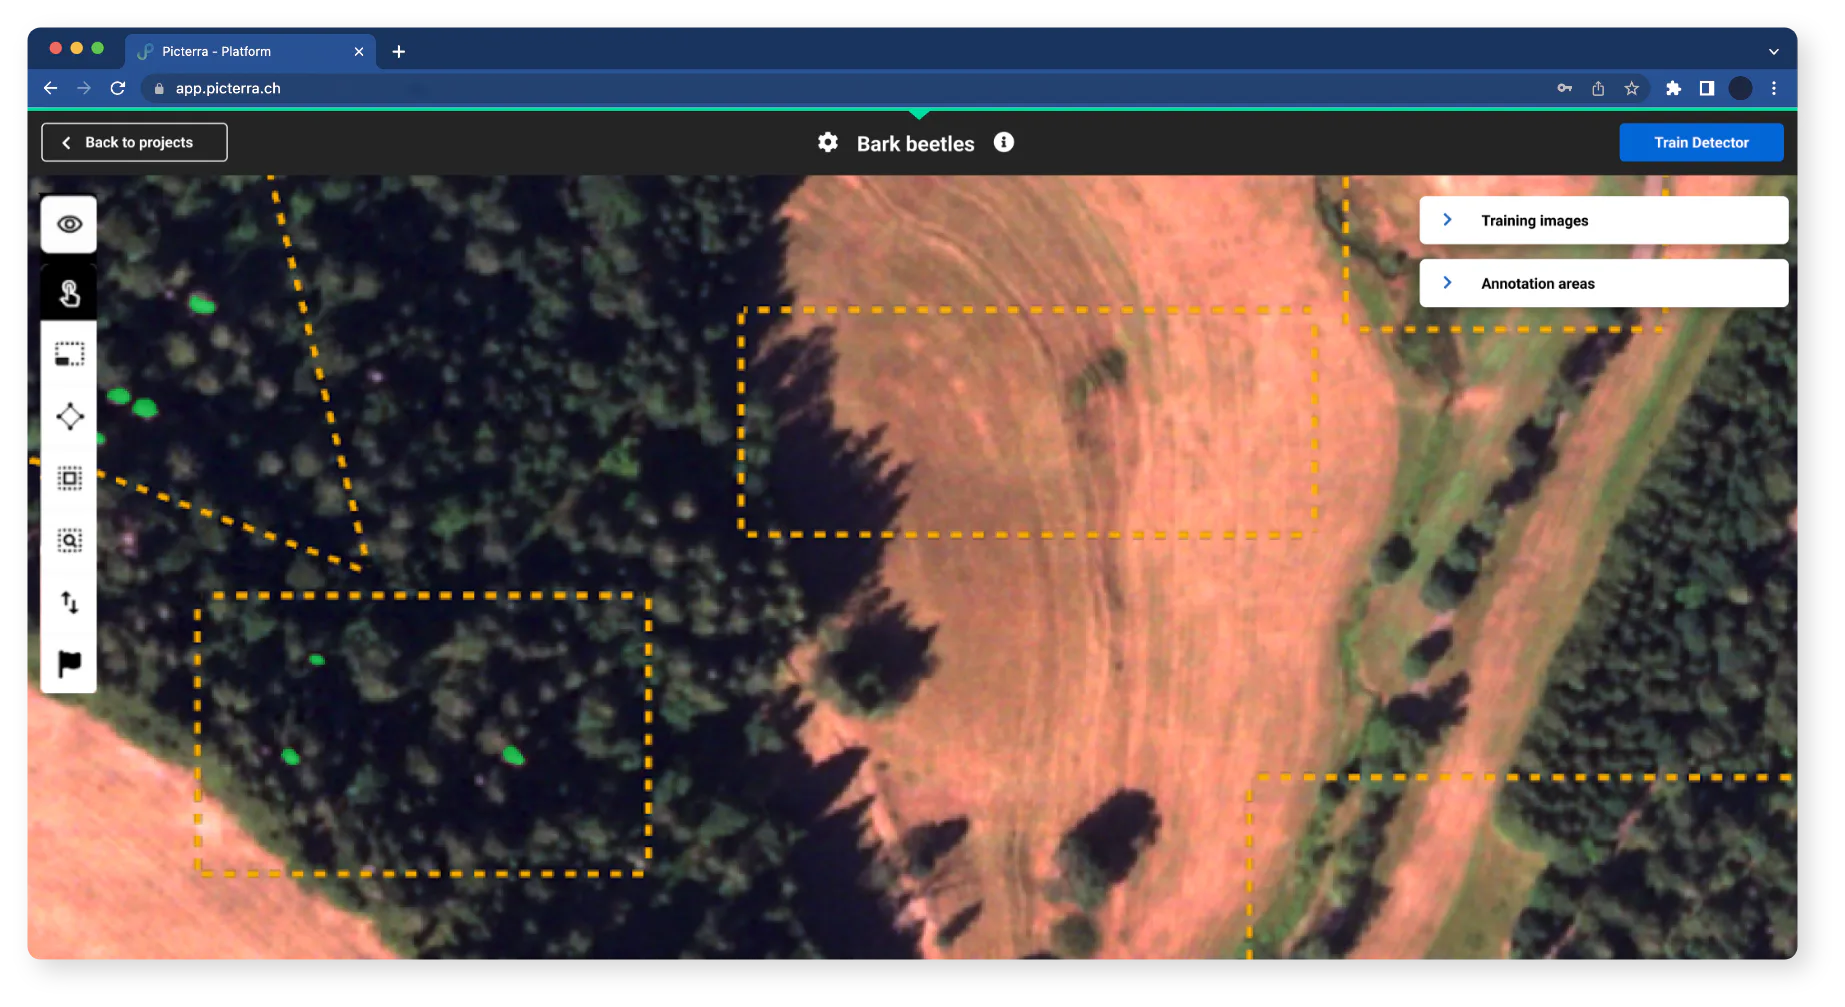The width and height of the screenshot is (1845, 1007).
Task: Click the Train Detector button
Action: coord(1701,142)
